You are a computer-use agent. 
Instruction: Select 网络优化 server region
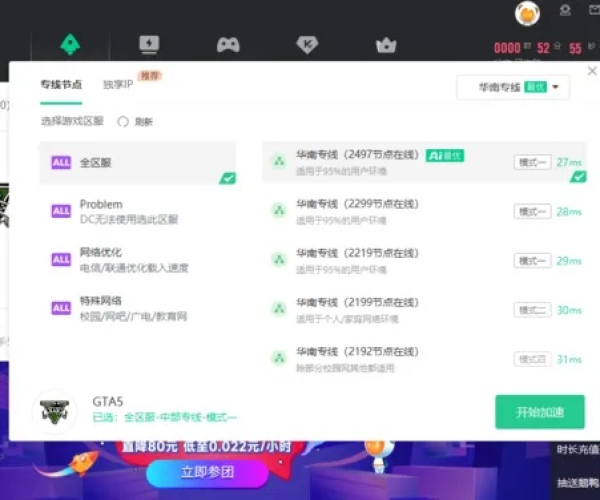(137, 260)
